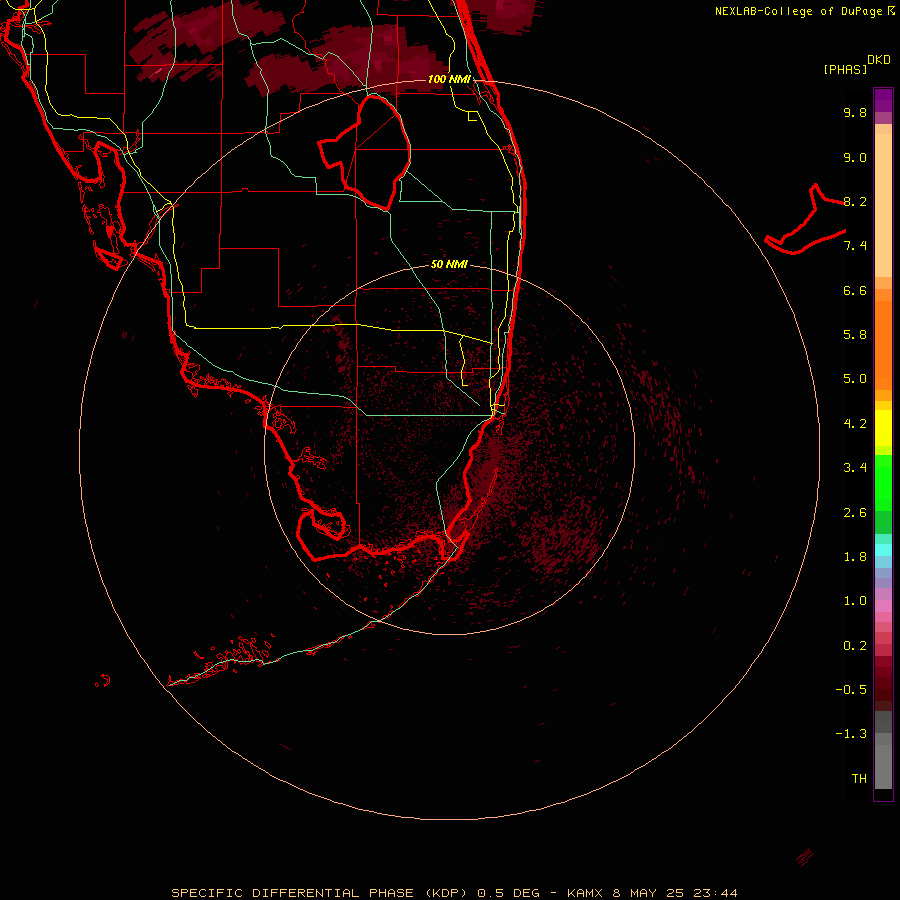
Task: Click the bright green segment of color bar
Action: click(883, 483)
